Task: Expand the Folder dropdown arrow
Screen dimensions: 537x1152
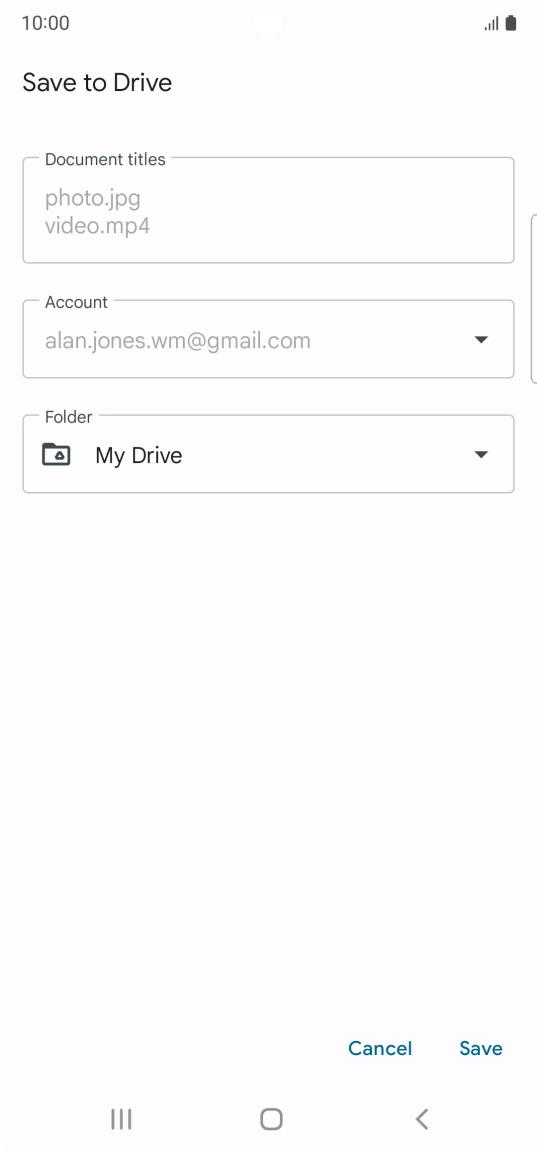Action: [481, 454]
